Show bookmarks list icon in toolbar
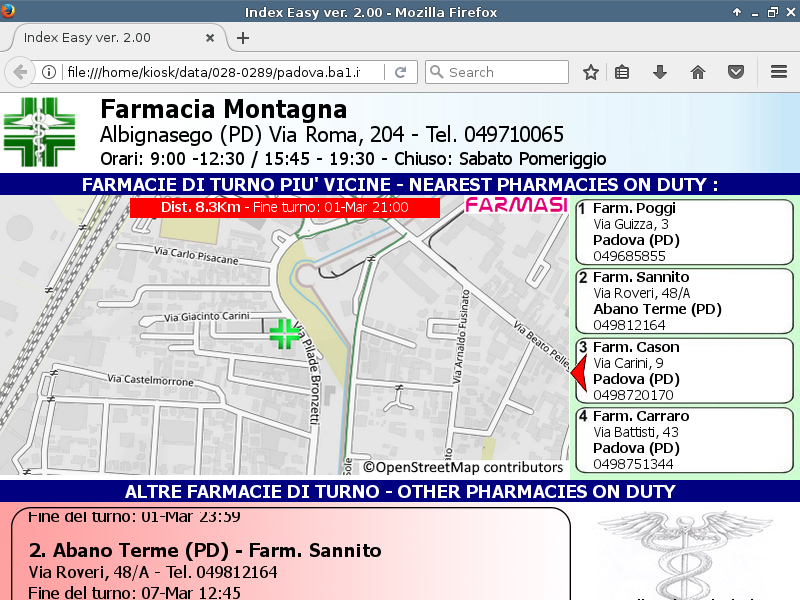 click(622, 72)
